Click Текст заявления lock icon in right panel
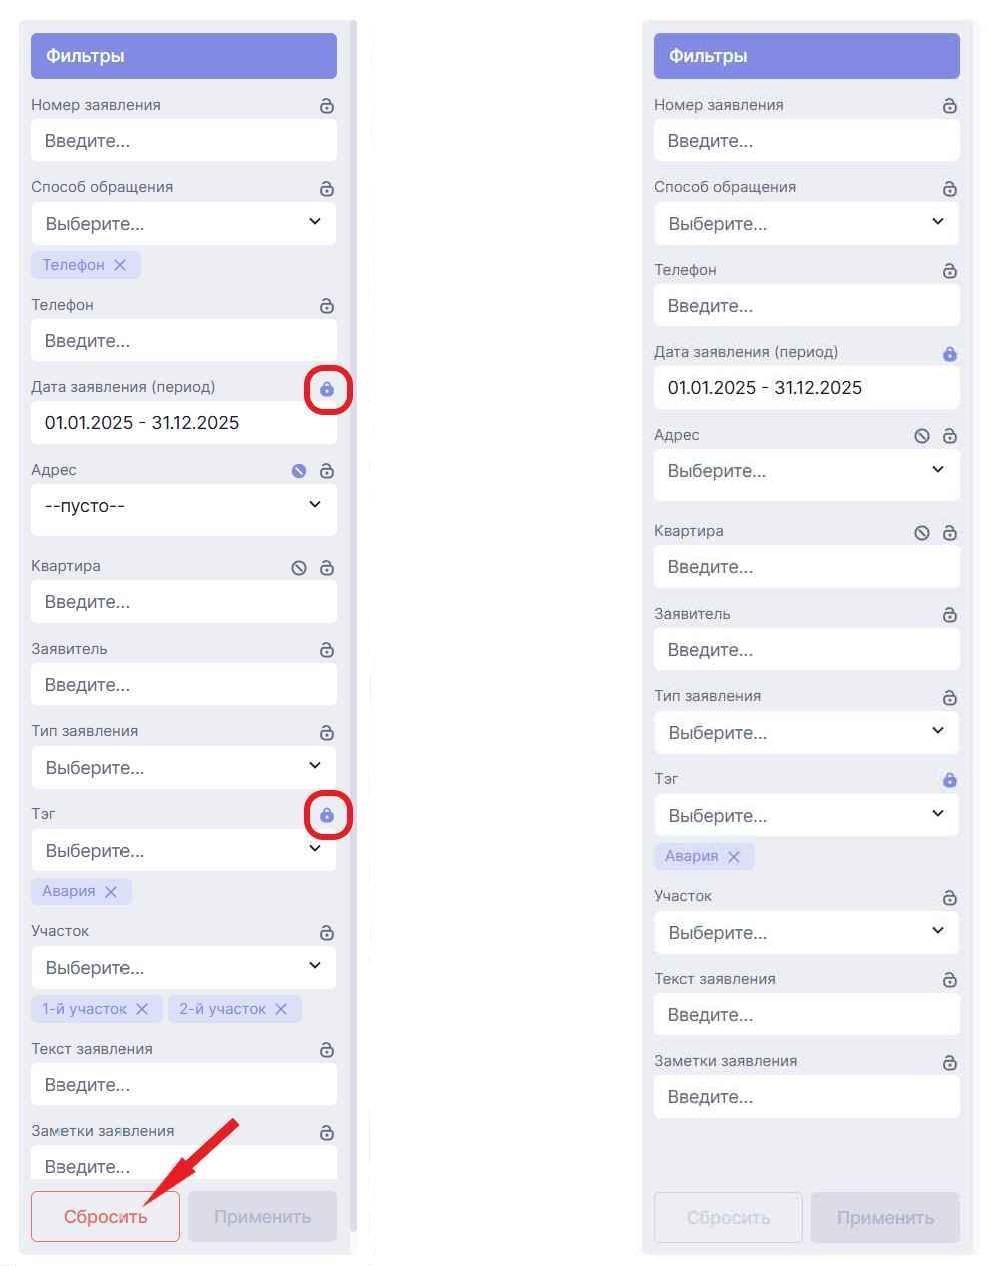Image resolution: width=987 pixels, height=1266 pixels. pyautogui.click(x=950, y=980)
